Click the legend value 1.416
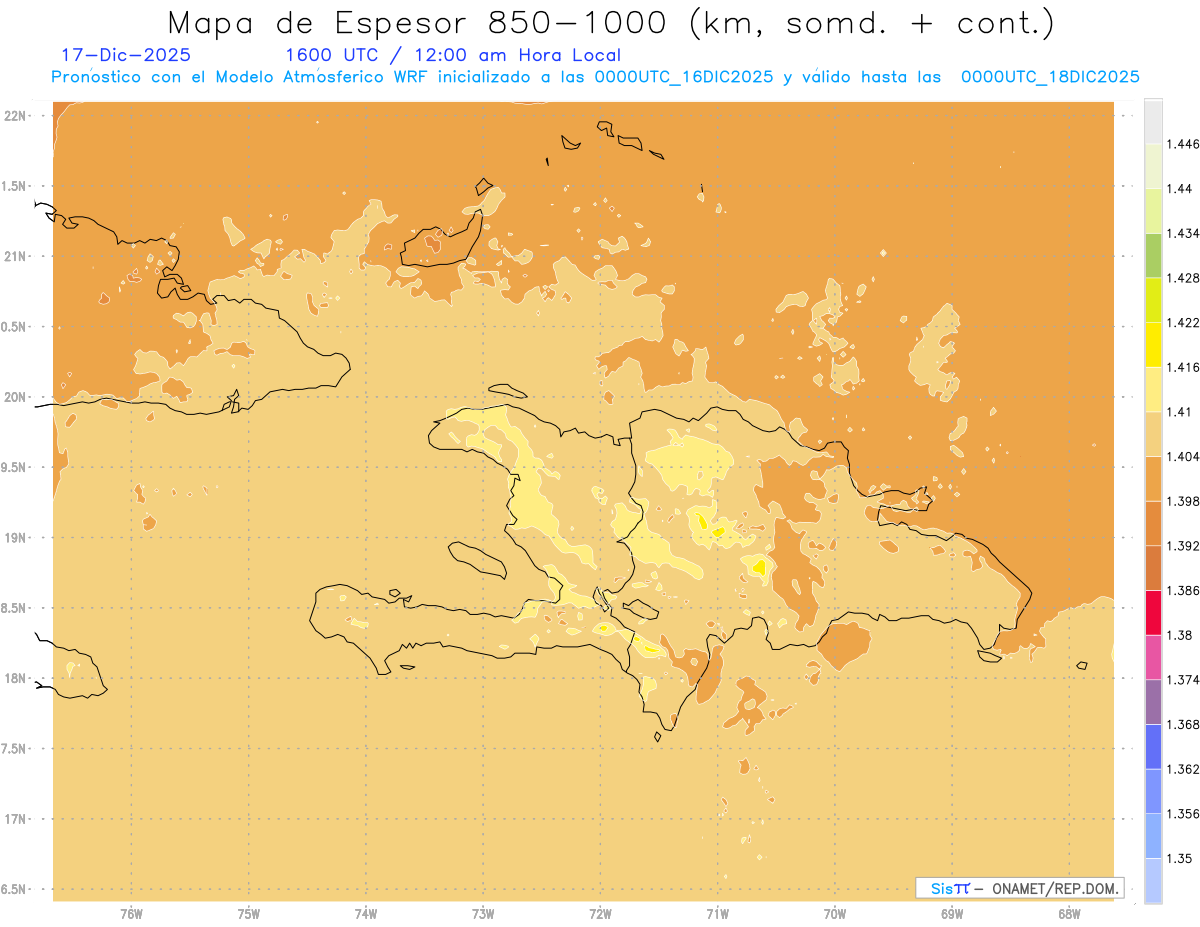Image resolution: width=1200 pixels, height=927 pixels. click(1184, 367)
